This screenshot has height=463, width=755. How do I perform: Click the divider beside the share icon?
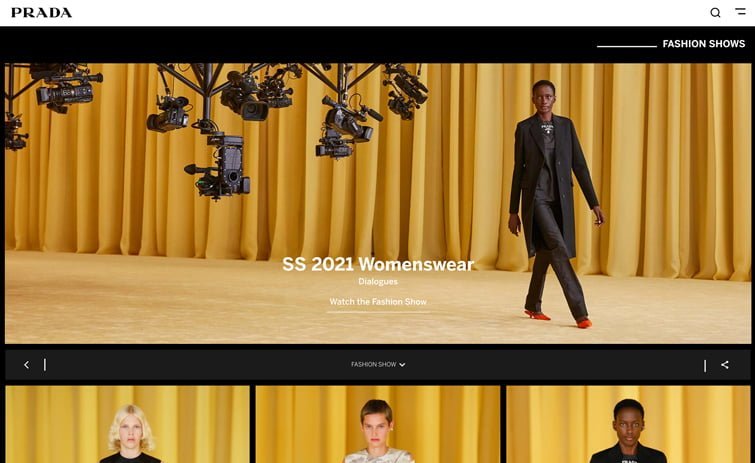pyautogui.click(x=705, y=365)
